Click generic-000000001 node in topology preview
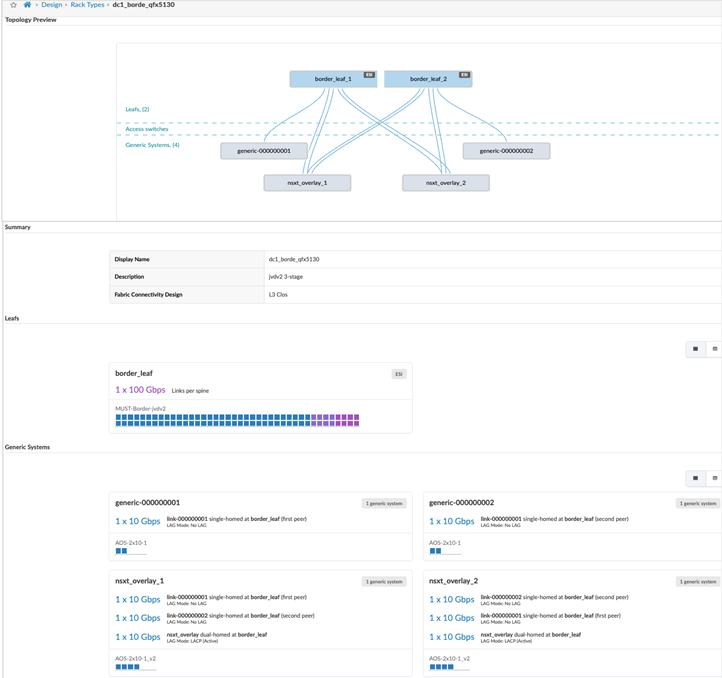The height and width of the screenshot is (678, 722). [x=264, y=151]
